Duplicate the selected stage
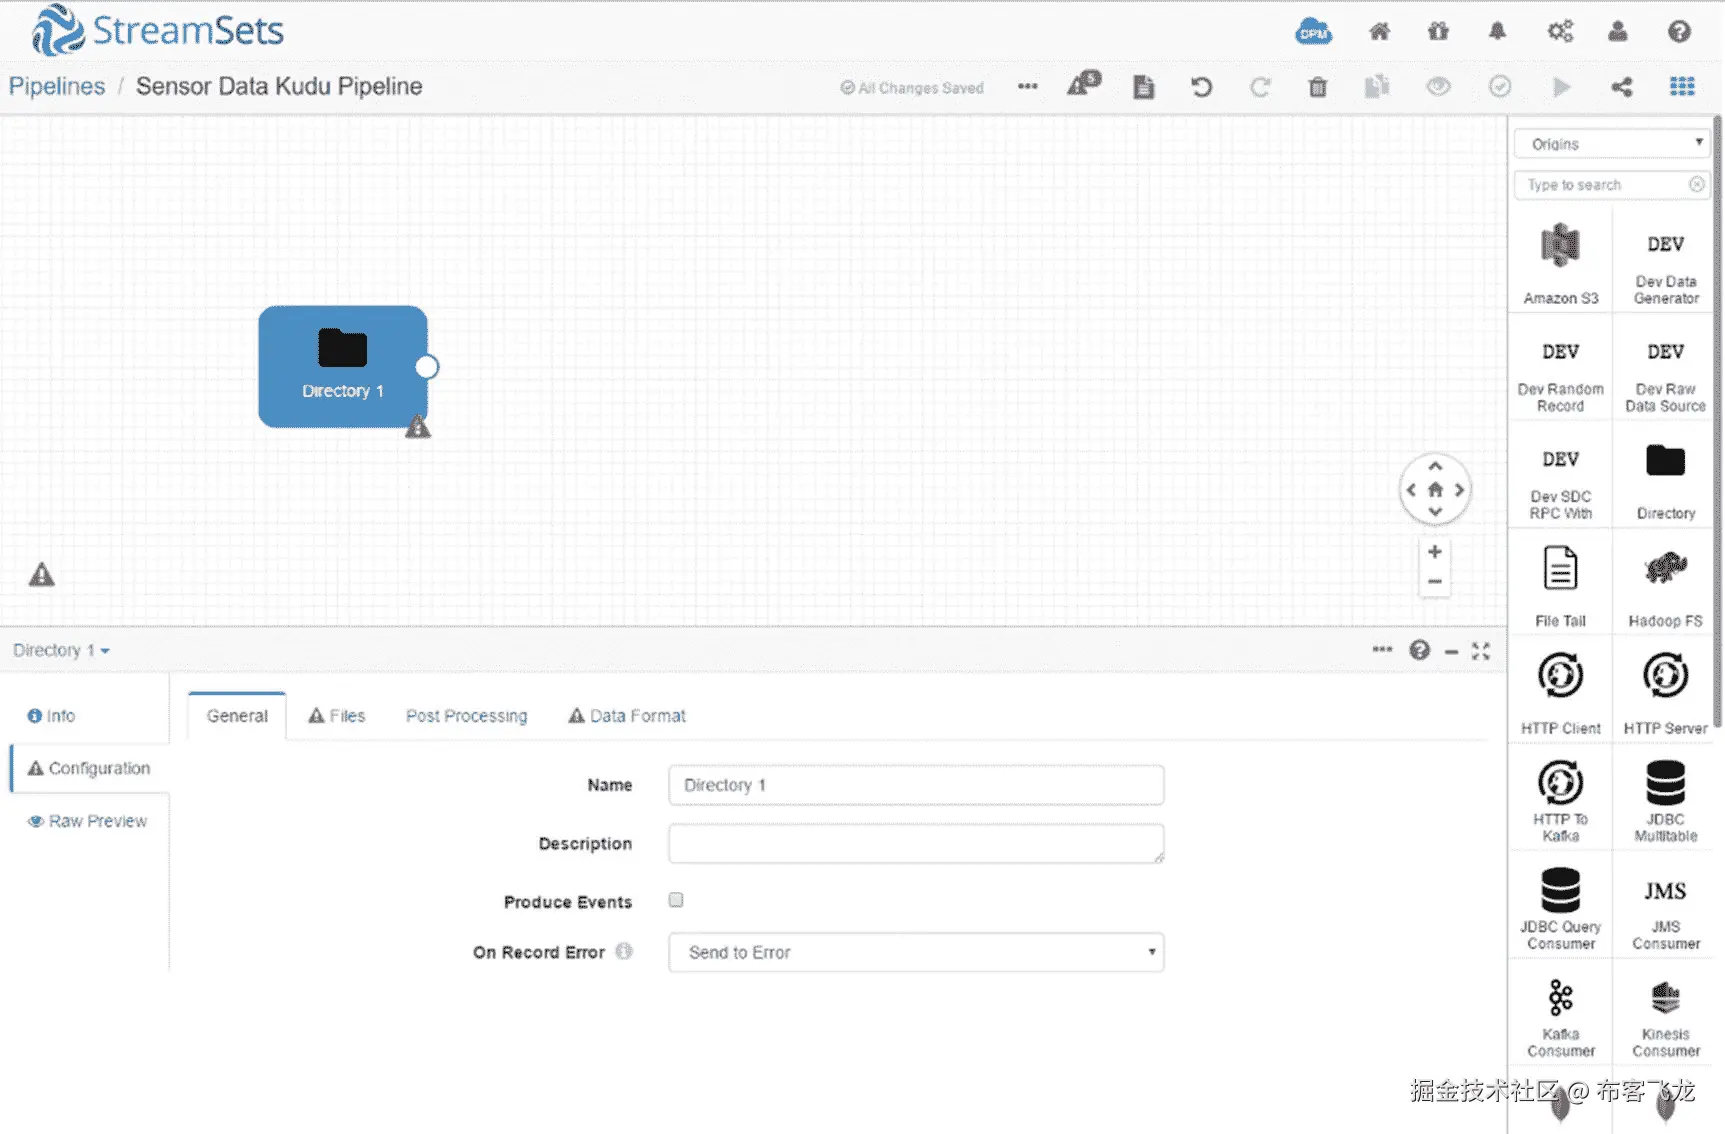1725x1134 pixels. coord(1377,87)
